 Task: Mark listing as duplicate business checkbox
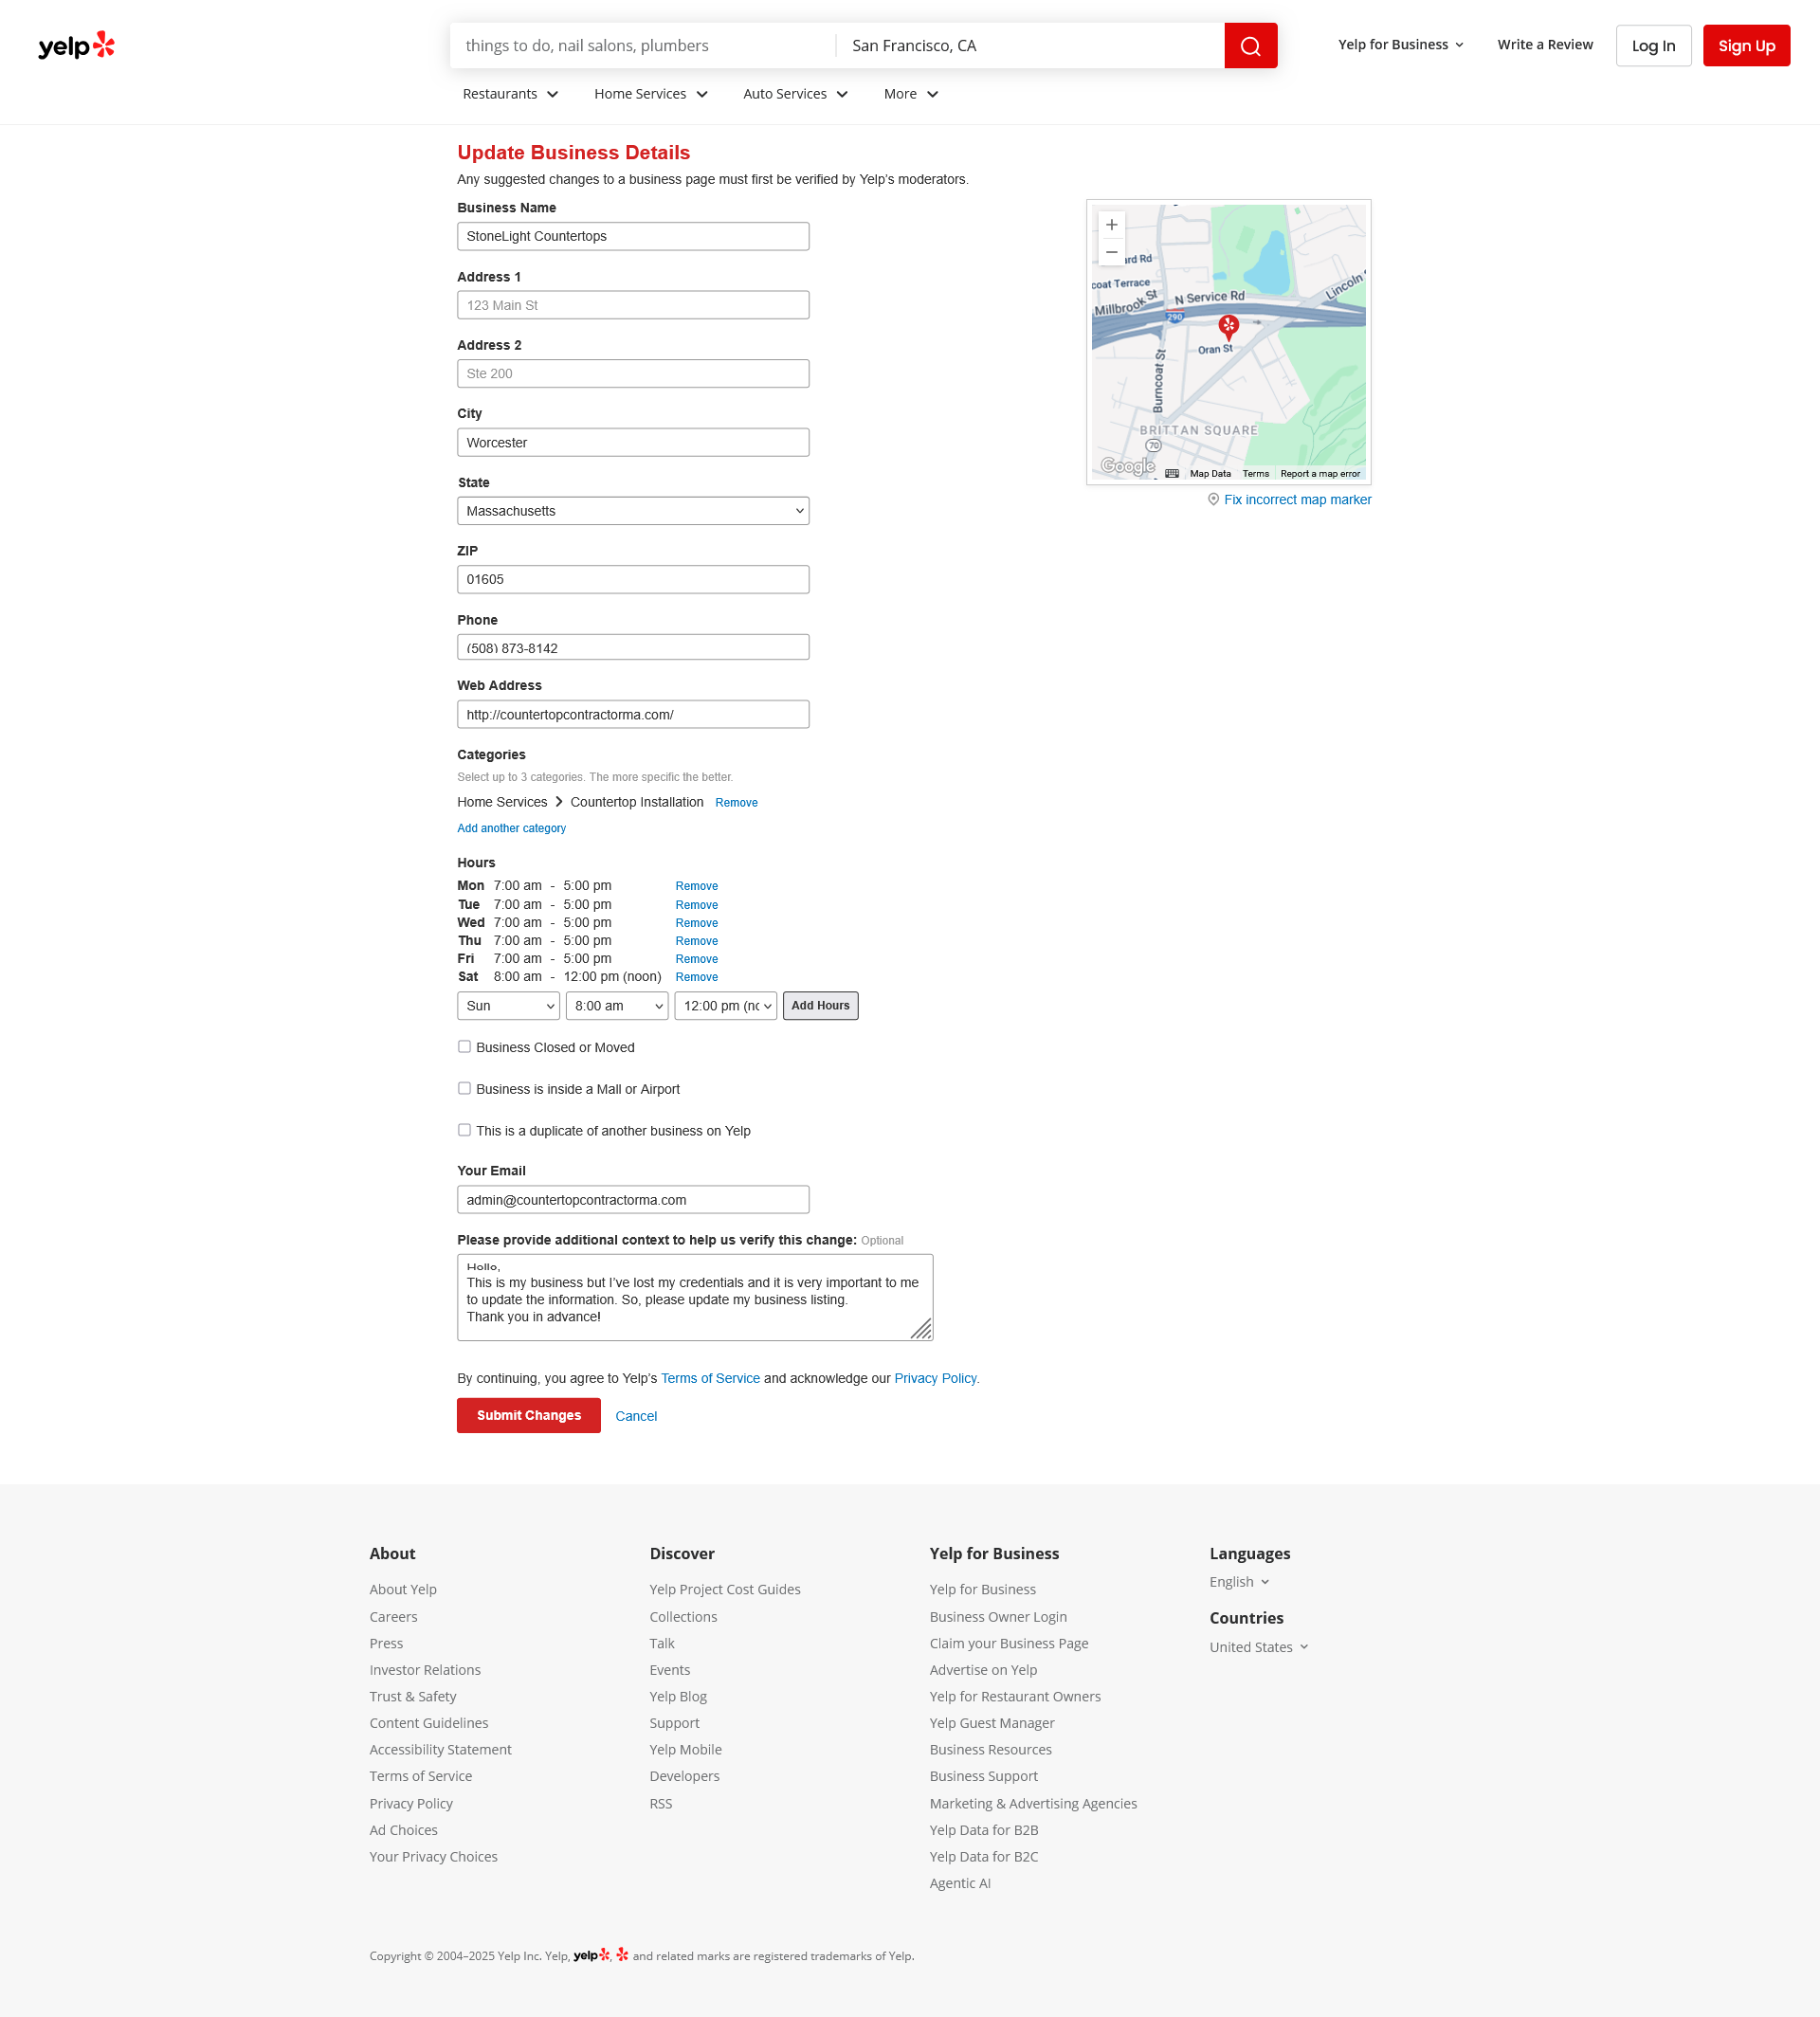tap(464, 1131)
